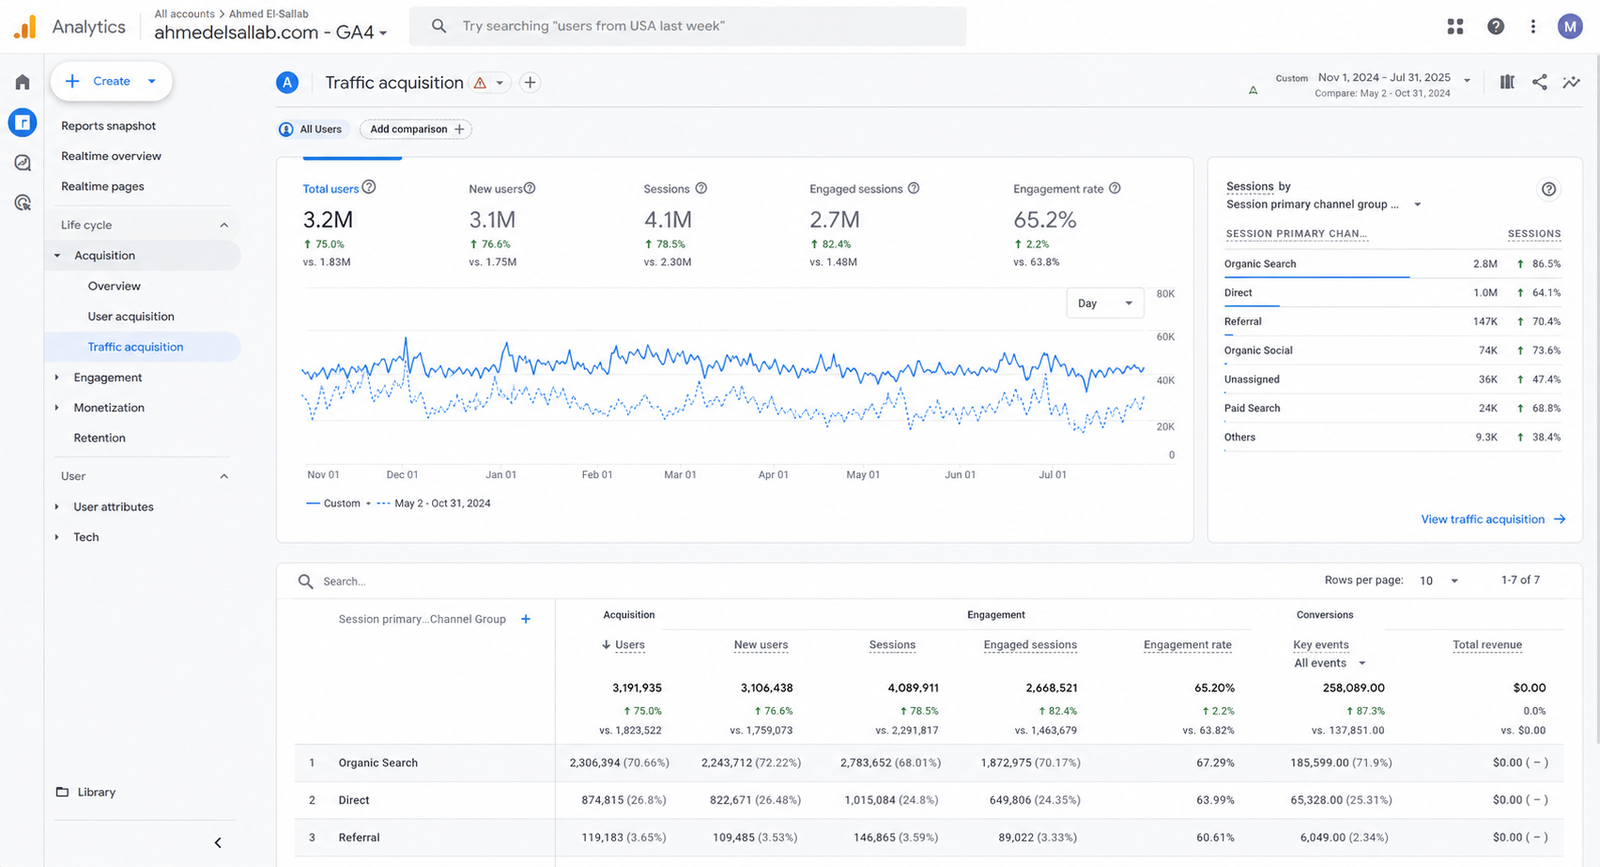1600x867 pixels.
Task: Click the A segment badge near title
Action: tap(287, 83)
